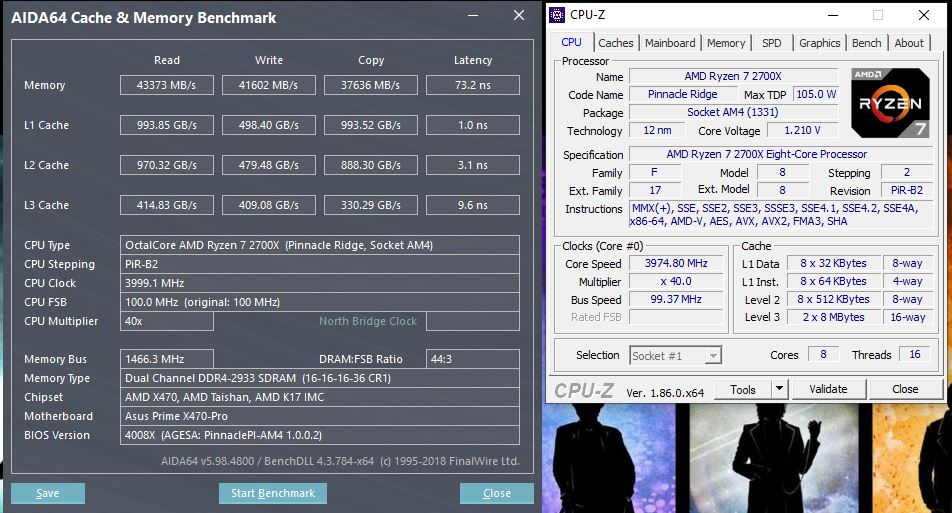The height and width of the screenshot is (513, 952).
Task: Minimize the CPU-Z window
Action: click(833, 15)
